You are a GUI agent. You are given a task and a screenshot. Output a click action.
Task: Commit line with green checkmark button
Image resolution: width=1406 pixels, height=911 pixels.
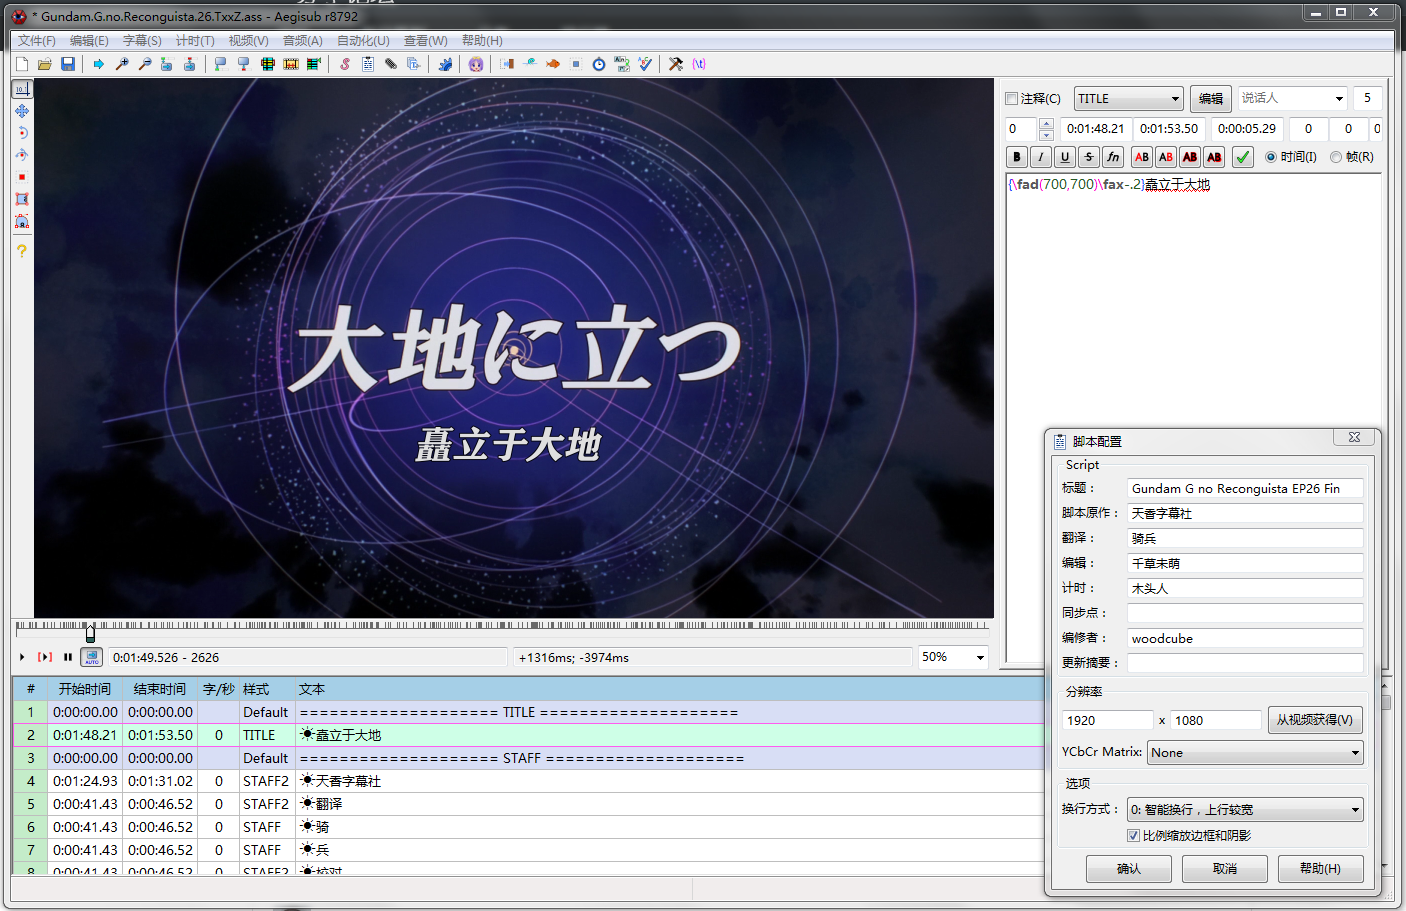[1242, 157]
